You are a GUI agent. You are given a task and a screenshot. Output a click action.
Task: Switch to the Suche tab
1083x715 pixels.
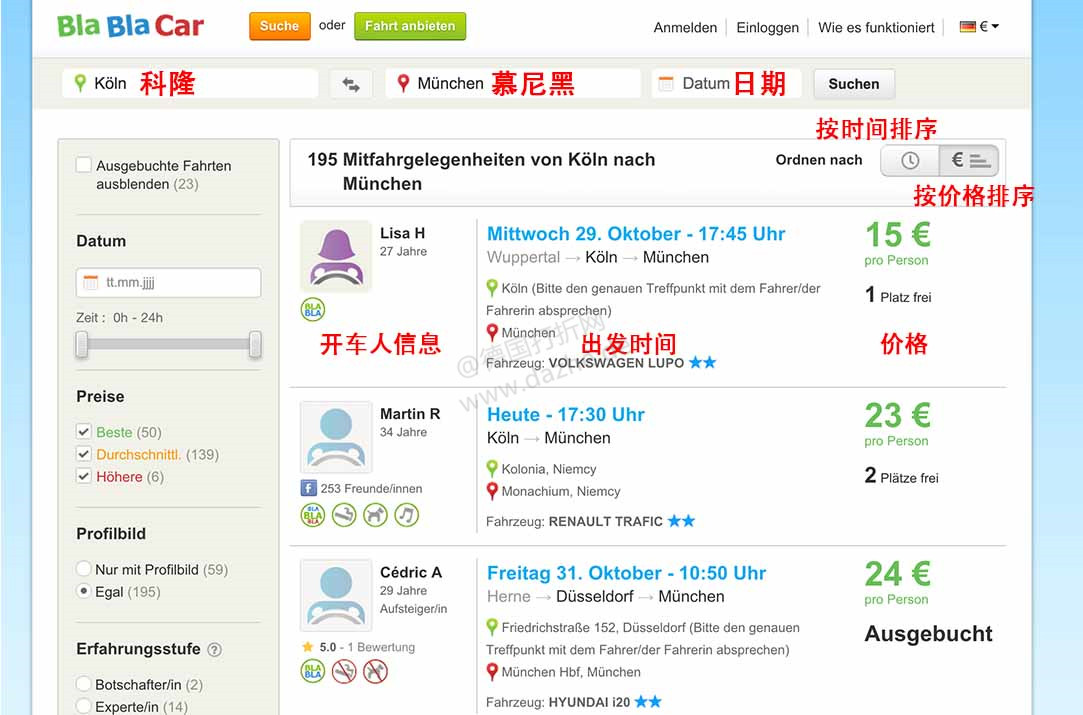tap(279, 26)
